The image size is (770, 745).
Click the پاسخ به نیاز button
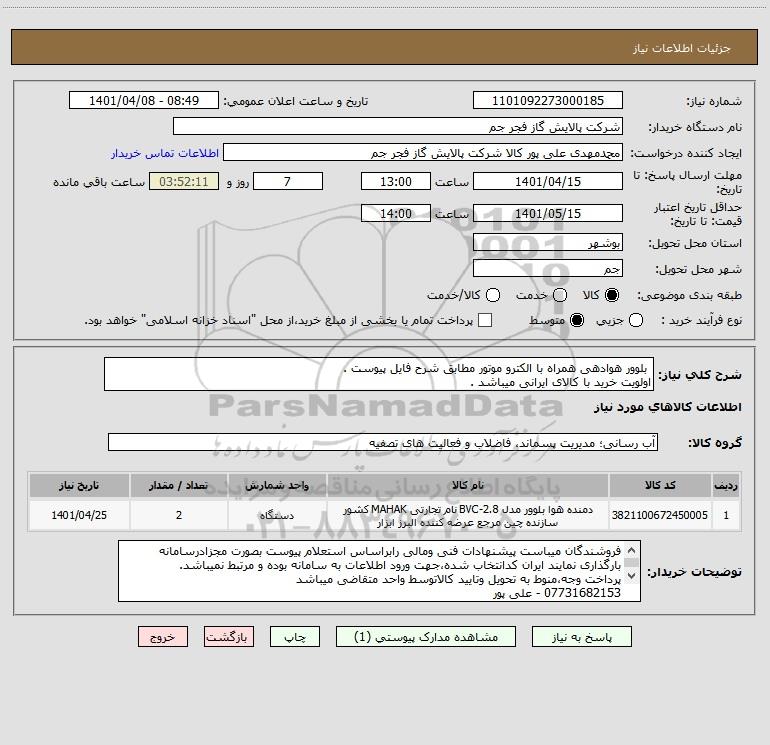point(581,637)
